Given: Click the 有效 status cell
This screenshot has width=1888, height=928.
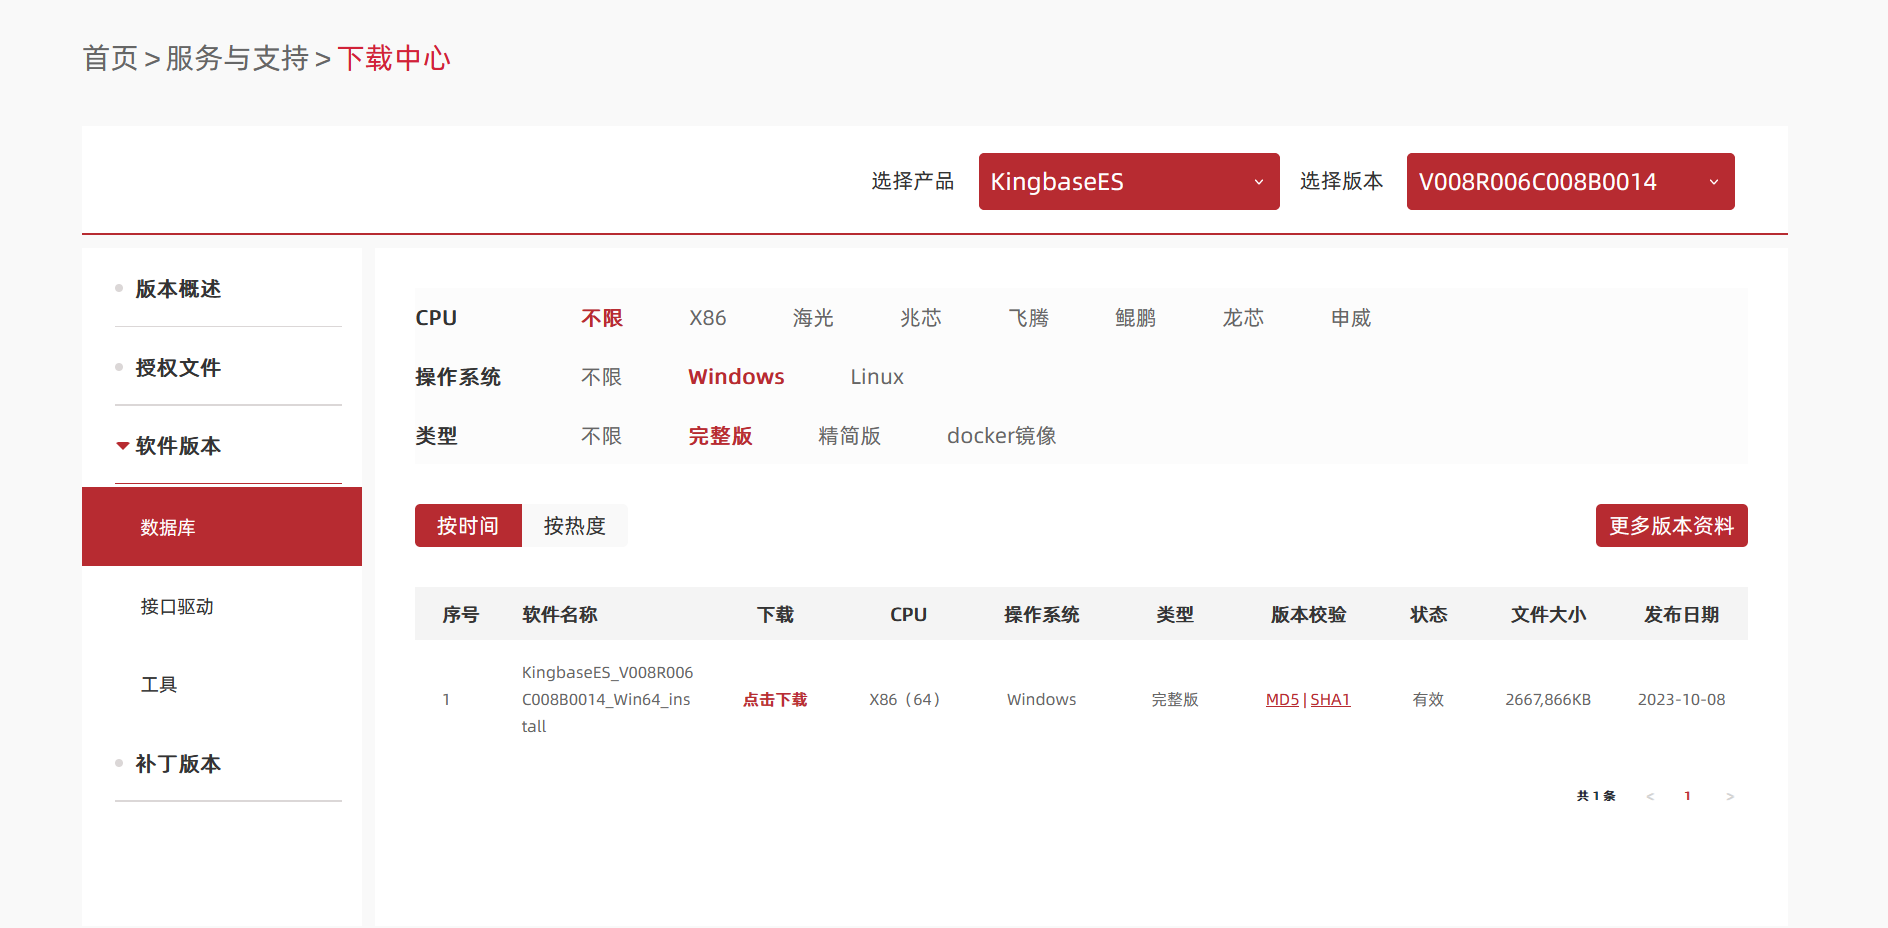Looking at the screenshot, I should pos(1428,700).
